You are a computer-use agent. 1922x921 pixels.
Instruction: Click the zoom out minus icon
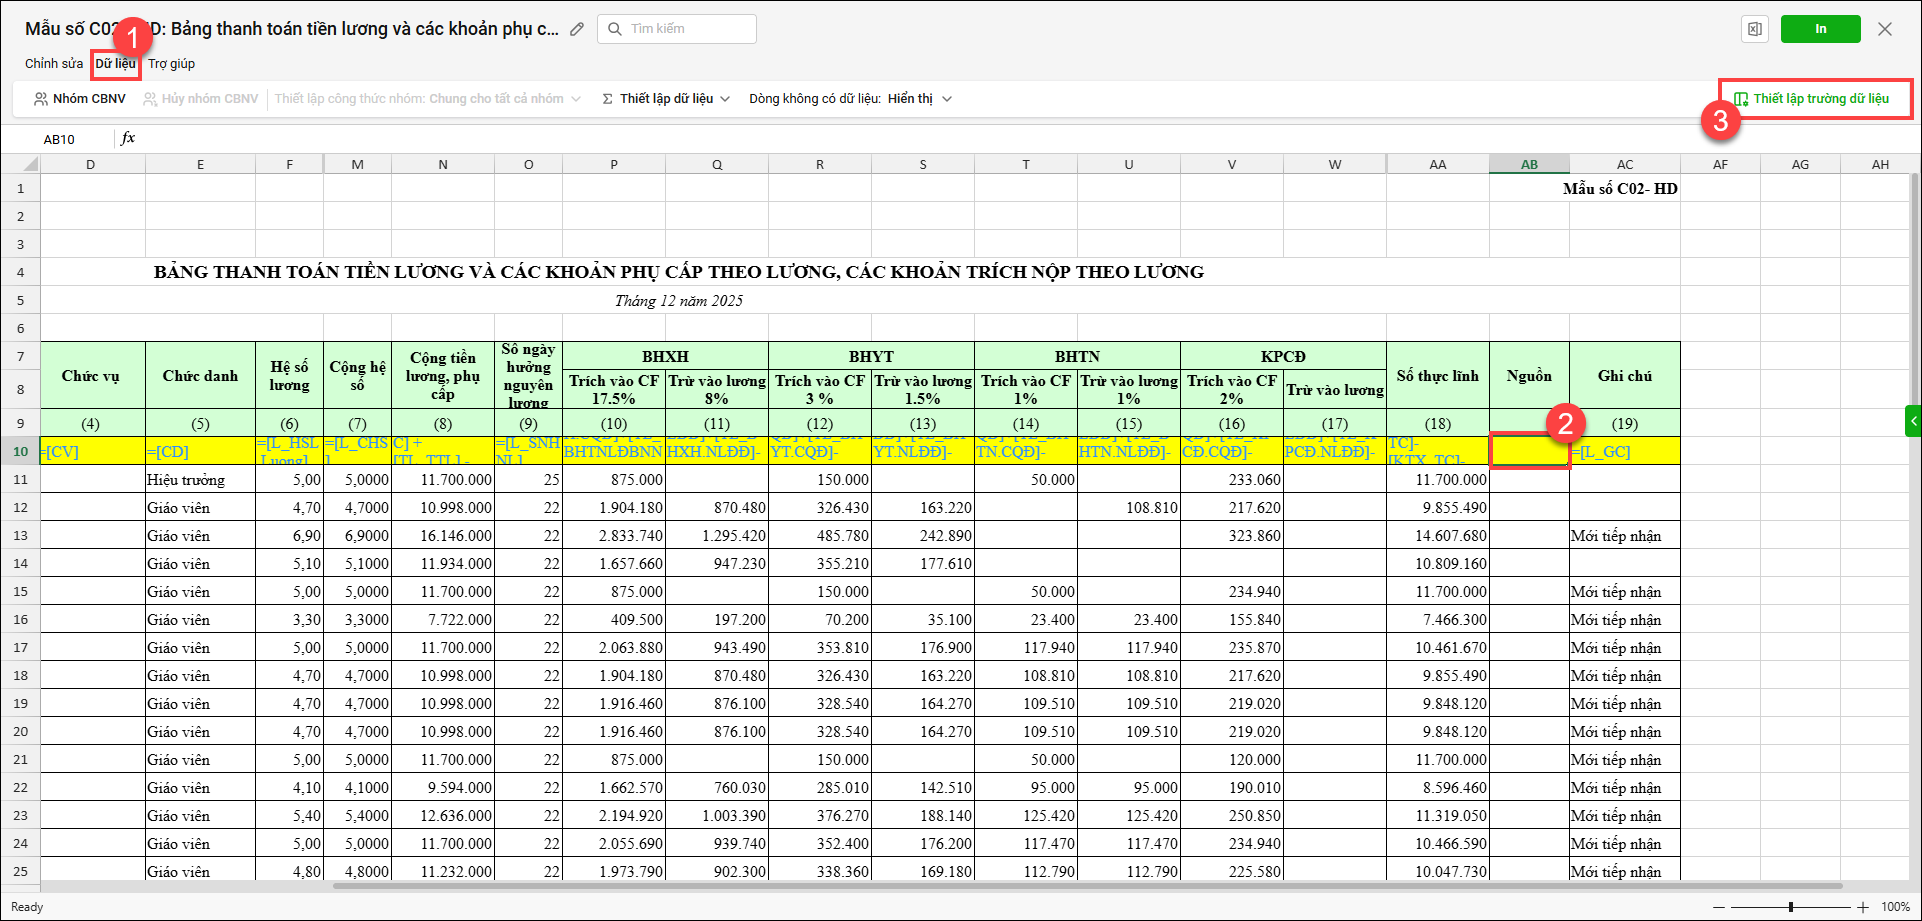tap(1720, 907)
